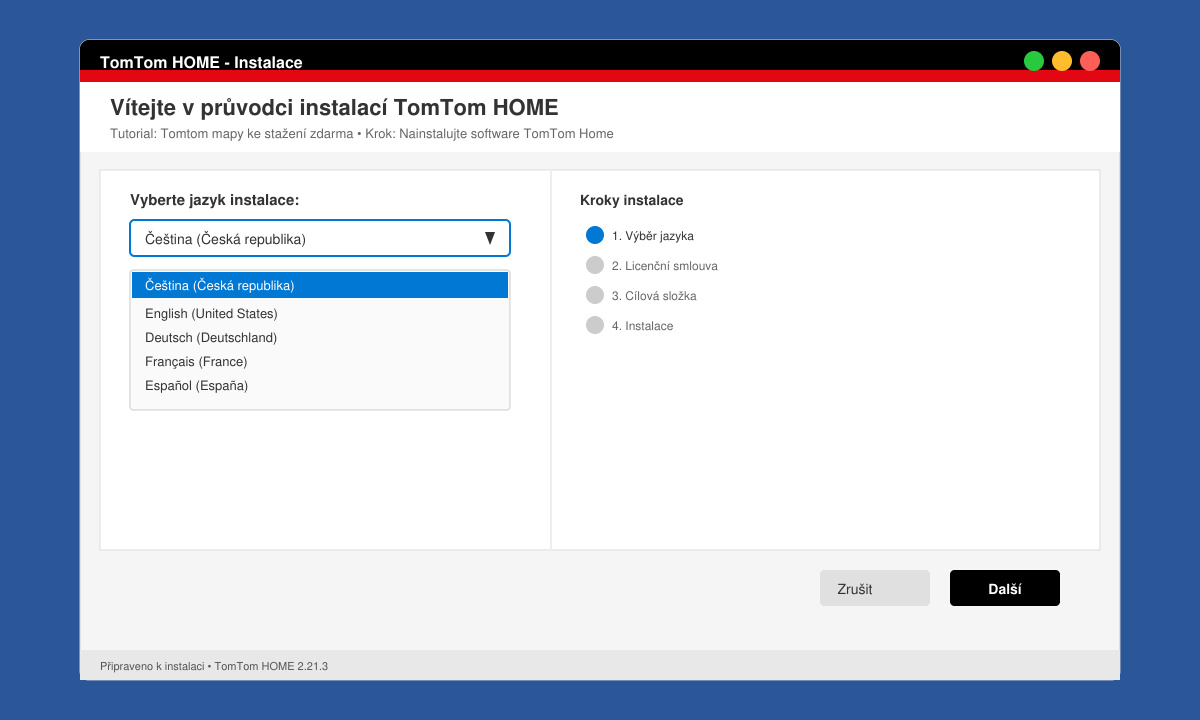Click the red window control button
Screen dimensions: 1200x720
pos(1090,61)
